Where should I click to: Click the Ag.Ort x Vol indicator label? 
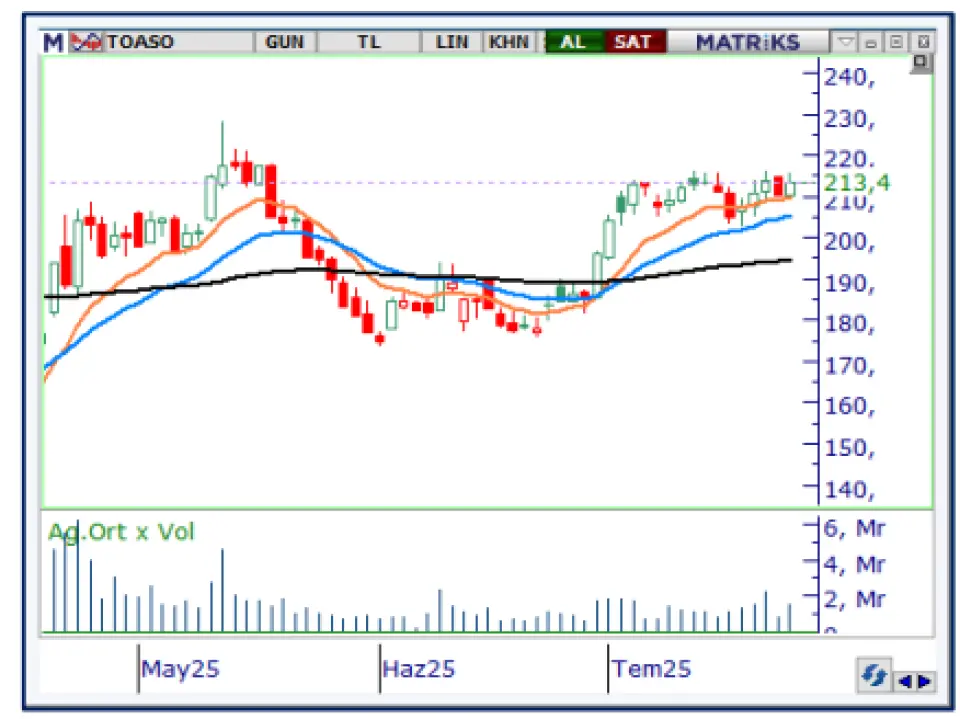(121, 532)
